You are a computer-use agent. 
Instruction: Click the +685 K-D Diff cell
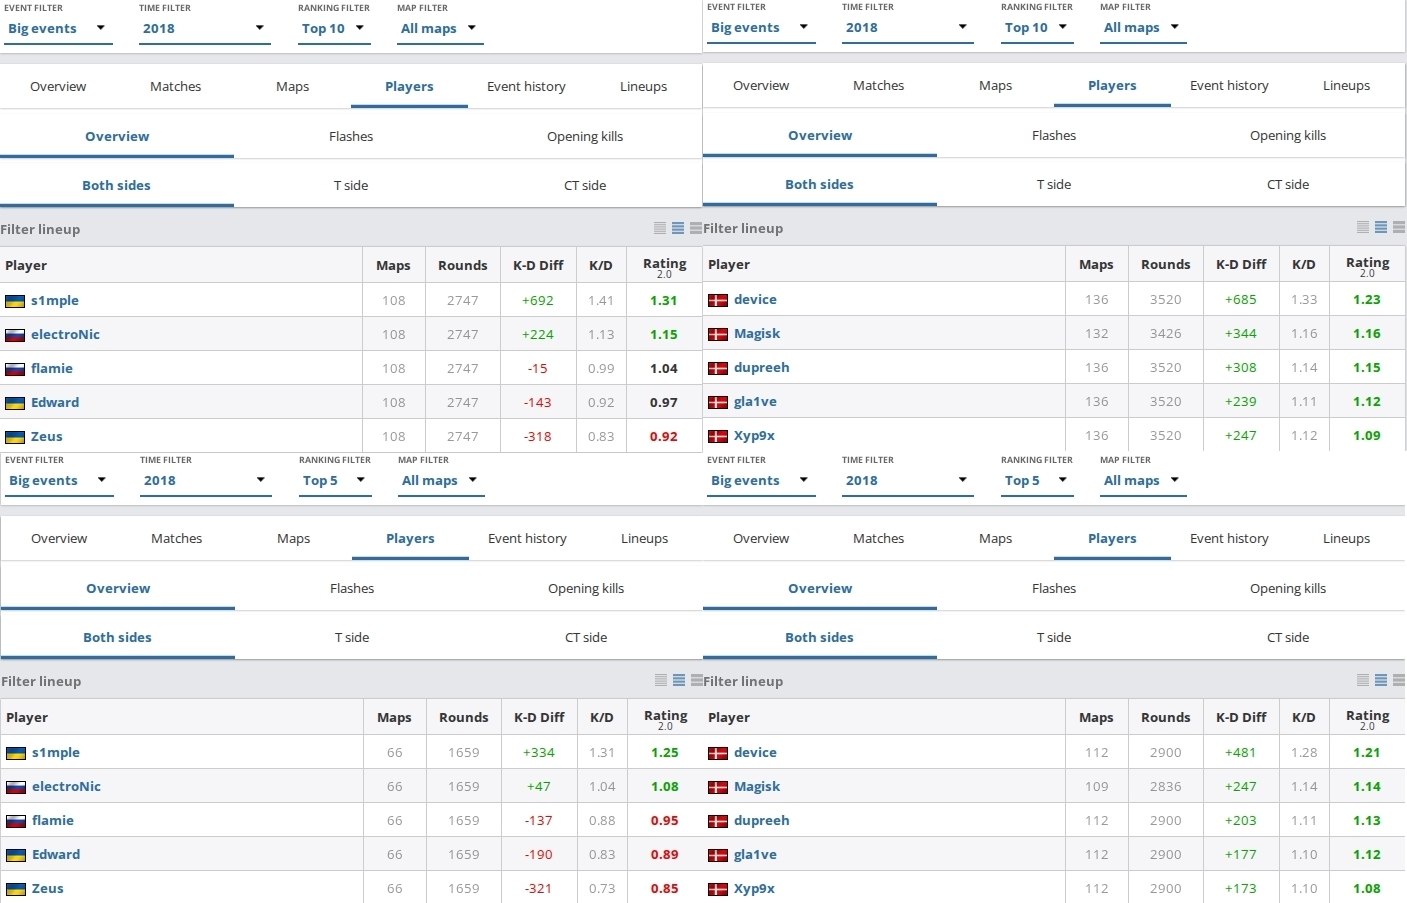1241,300
